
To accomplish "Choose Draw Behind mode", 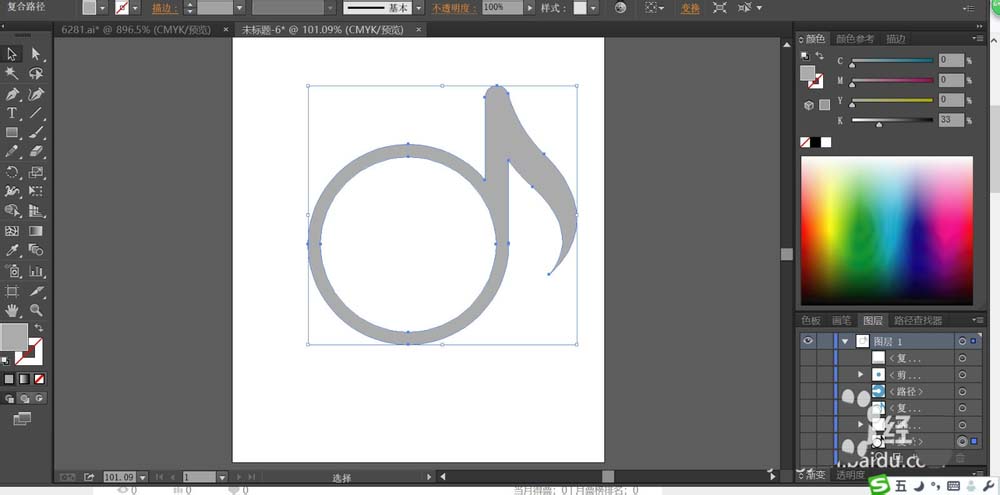I will [25, 398].
